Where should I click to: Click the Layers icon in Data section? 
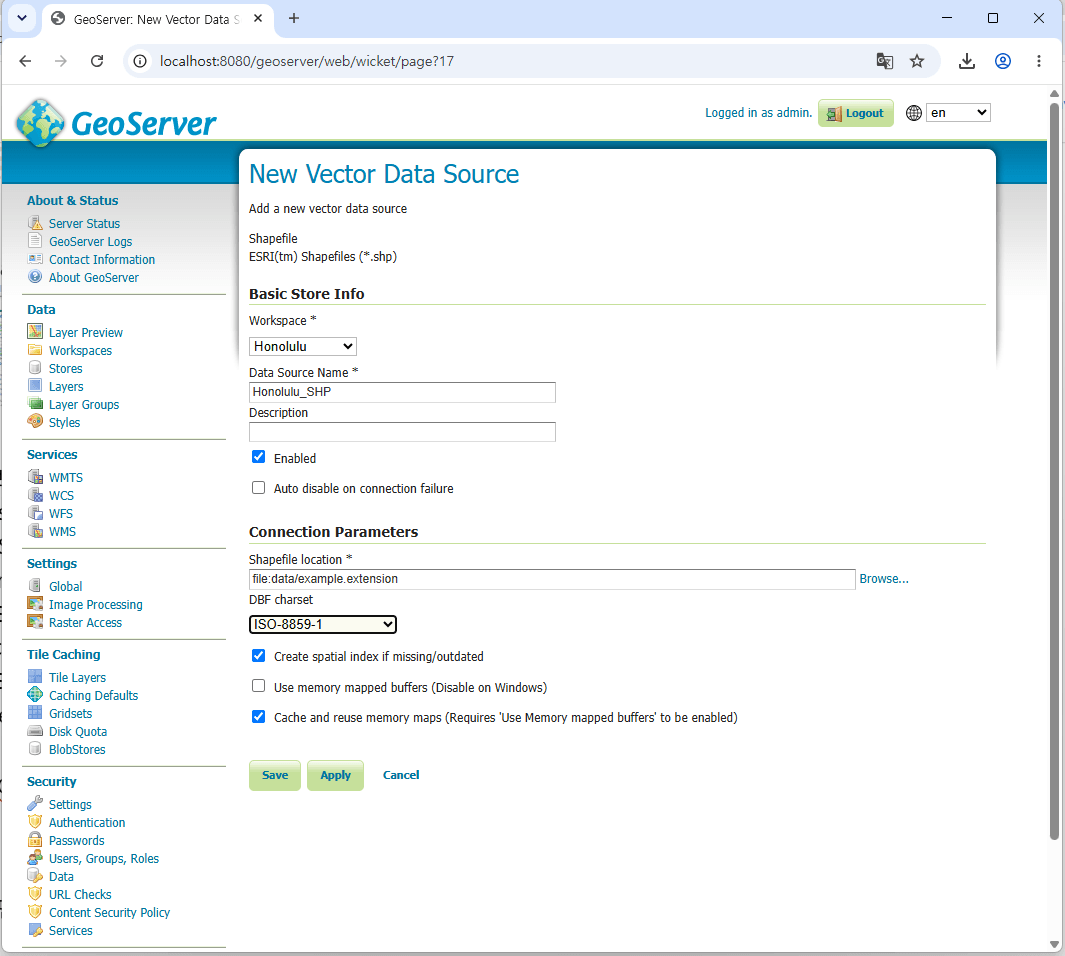click(35, 386)
